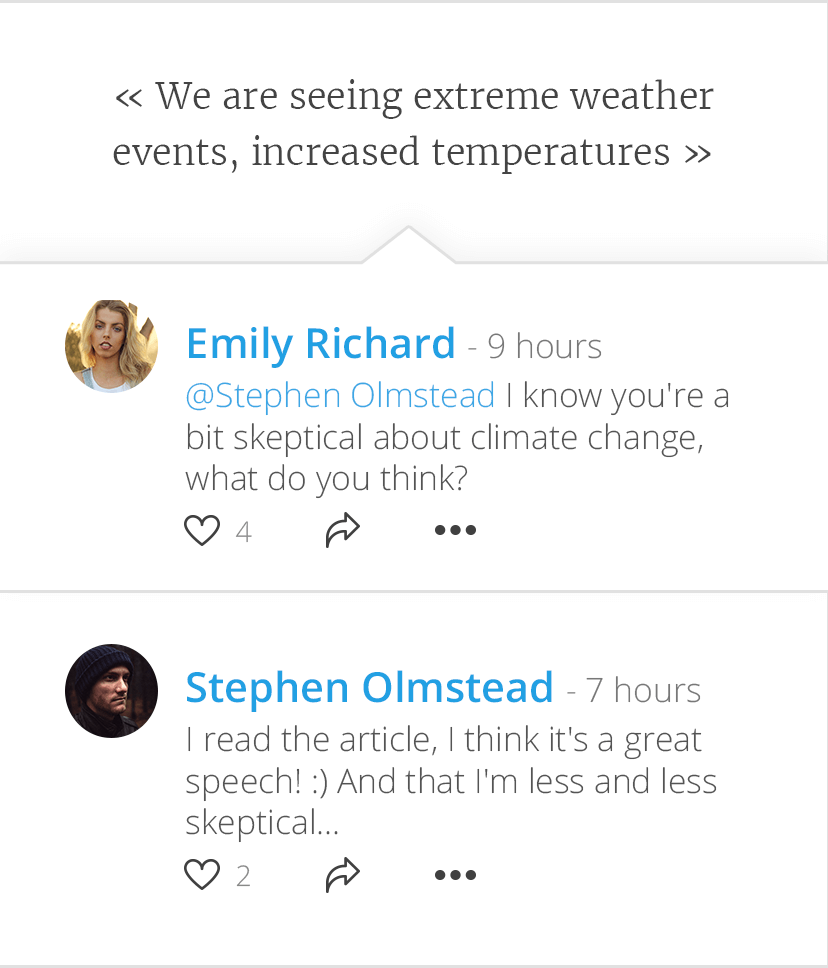View the 4 likes count on Emily's comment
The image size is (828, 968).
pos(243,532)
